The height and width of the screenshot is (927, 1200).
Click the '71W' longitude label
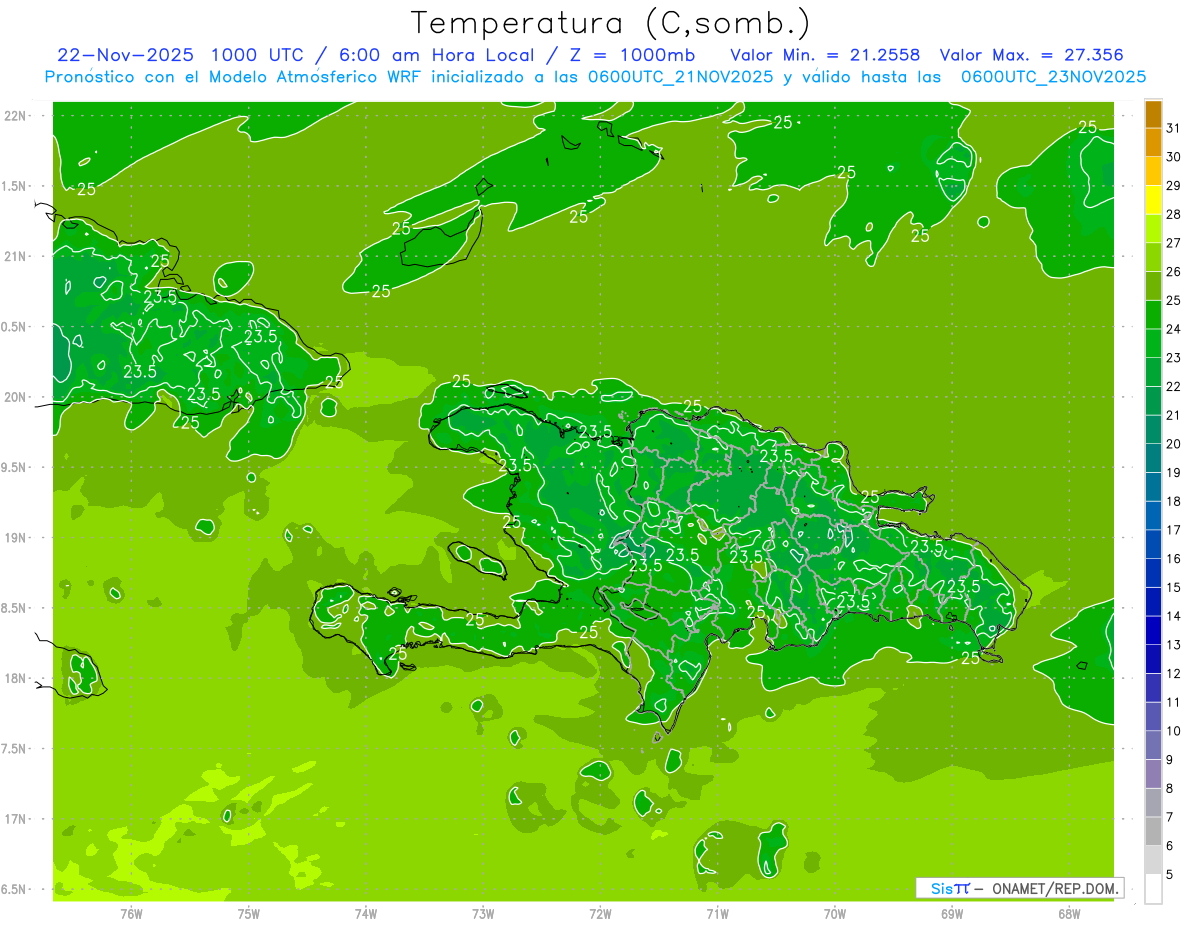click(x=717, y=913)
